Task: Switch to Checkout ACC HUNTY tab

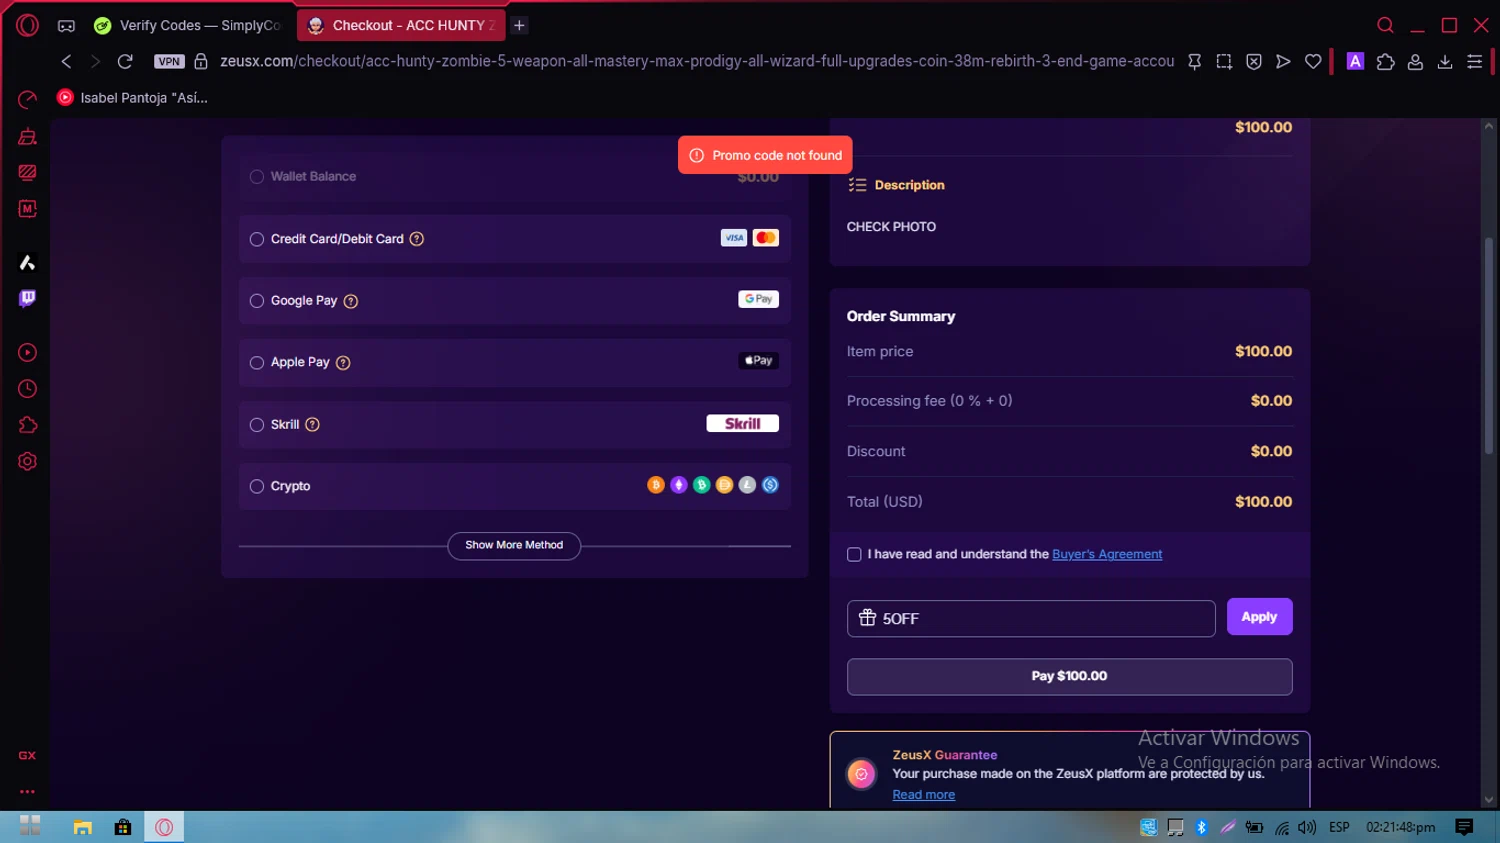Action: pyautogui.click(x=401, y=25)
